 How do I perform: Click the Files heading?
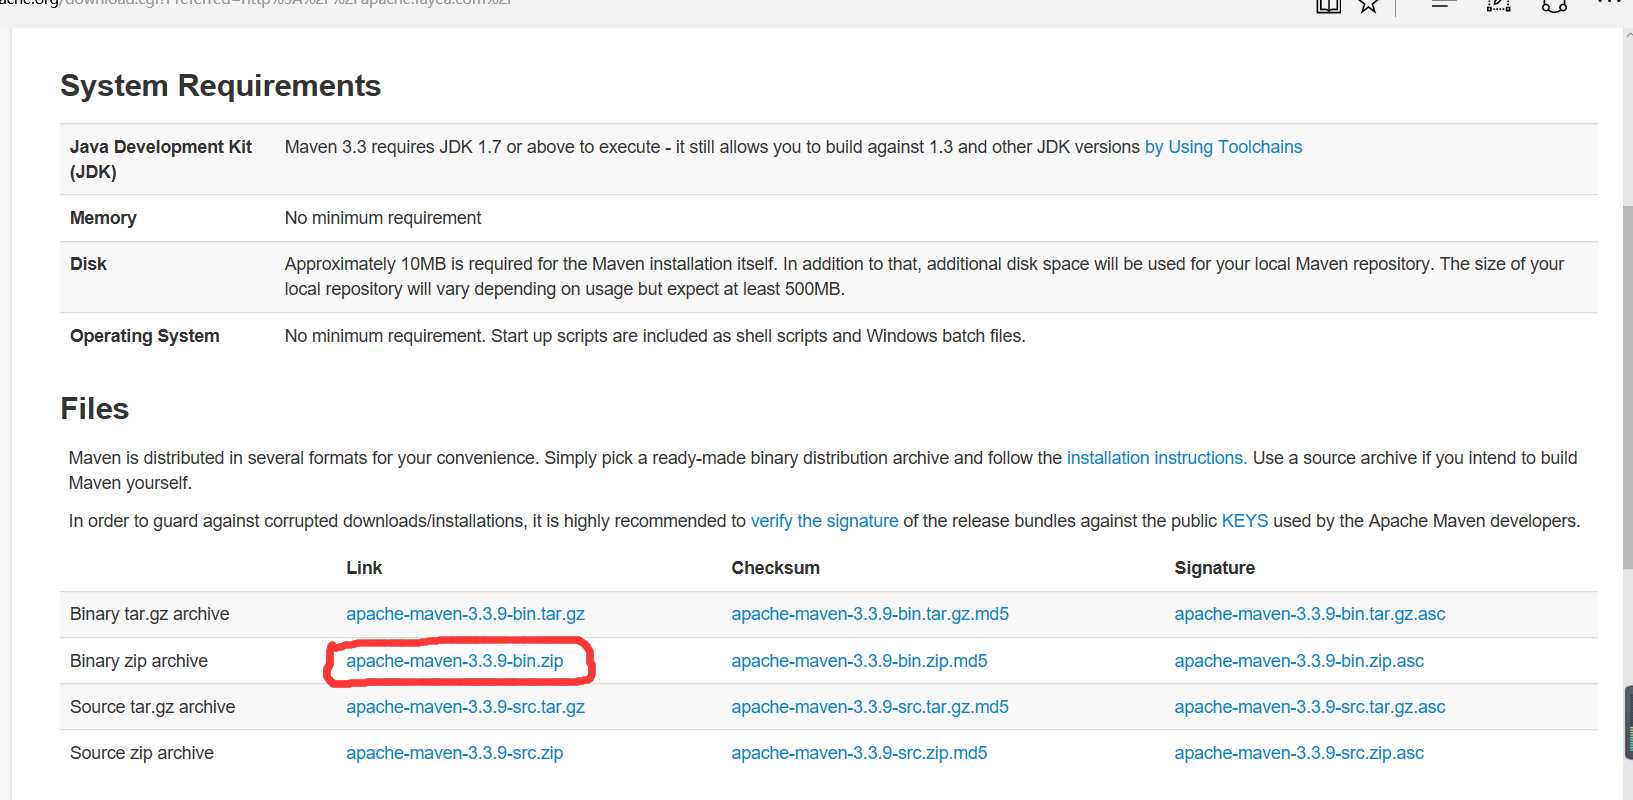pos(95,409)
